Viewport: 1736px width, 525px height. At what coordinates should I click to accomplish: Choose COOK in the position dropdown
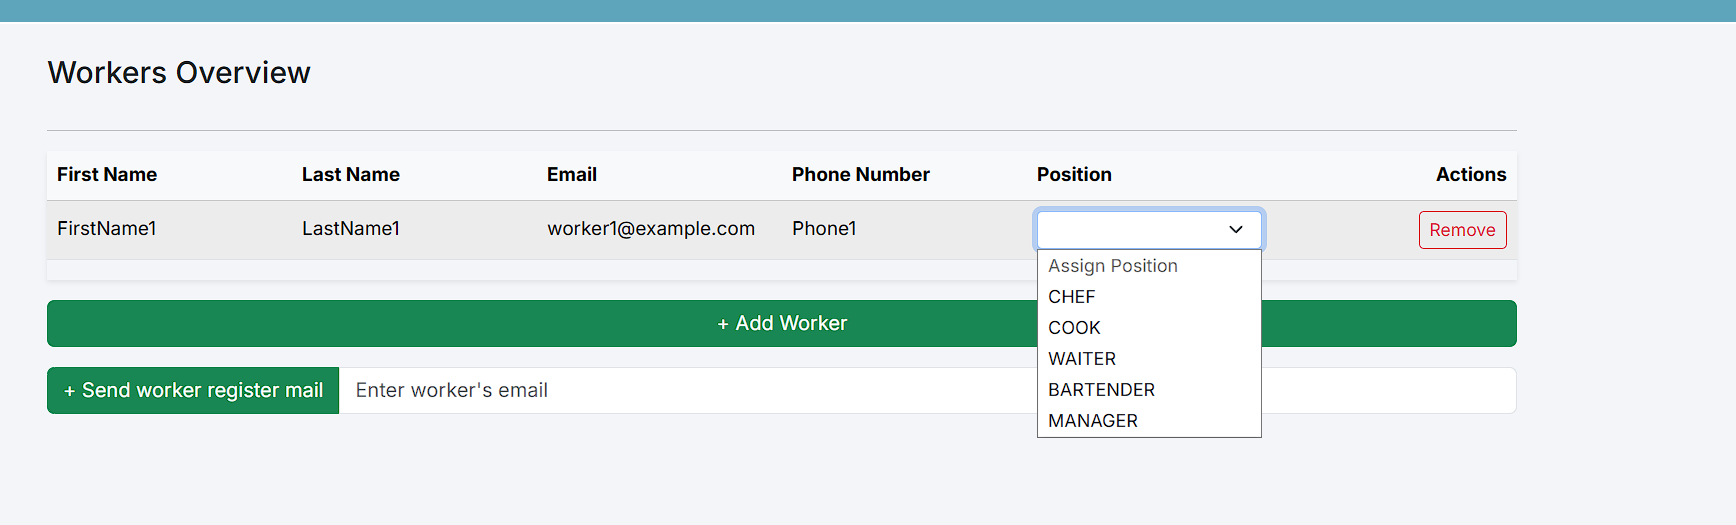pyautogui.click(x=1074, y=328)
